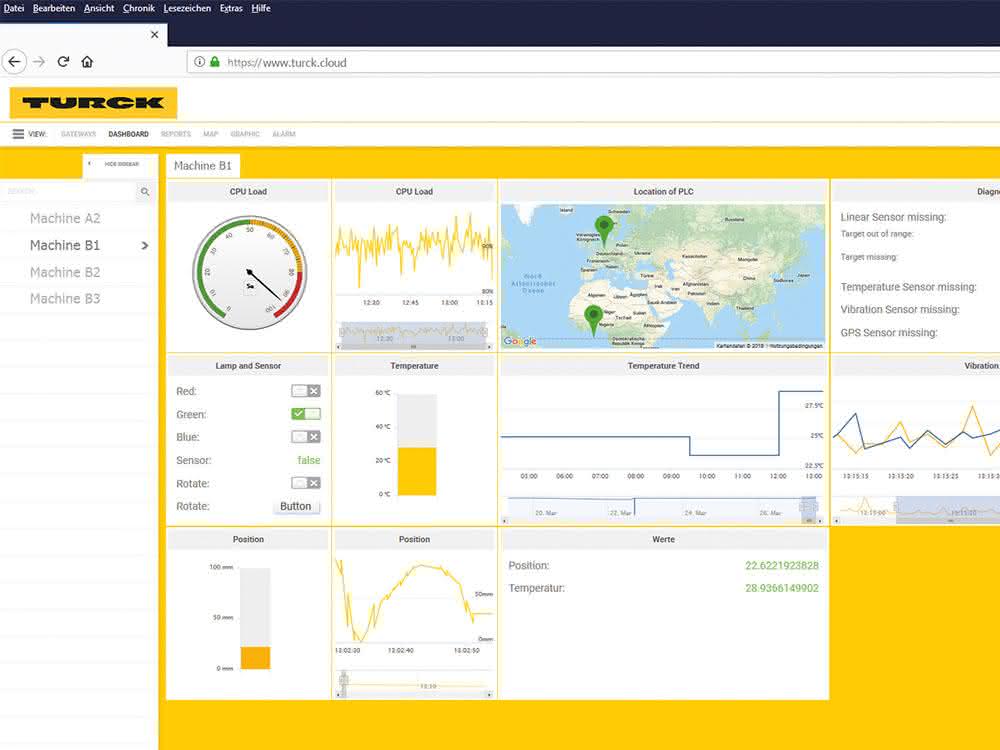The width and height of the screenshot is (1000, 750).
Task: Toggle the Blue lamp switch
Action: (x=305, y=437)
